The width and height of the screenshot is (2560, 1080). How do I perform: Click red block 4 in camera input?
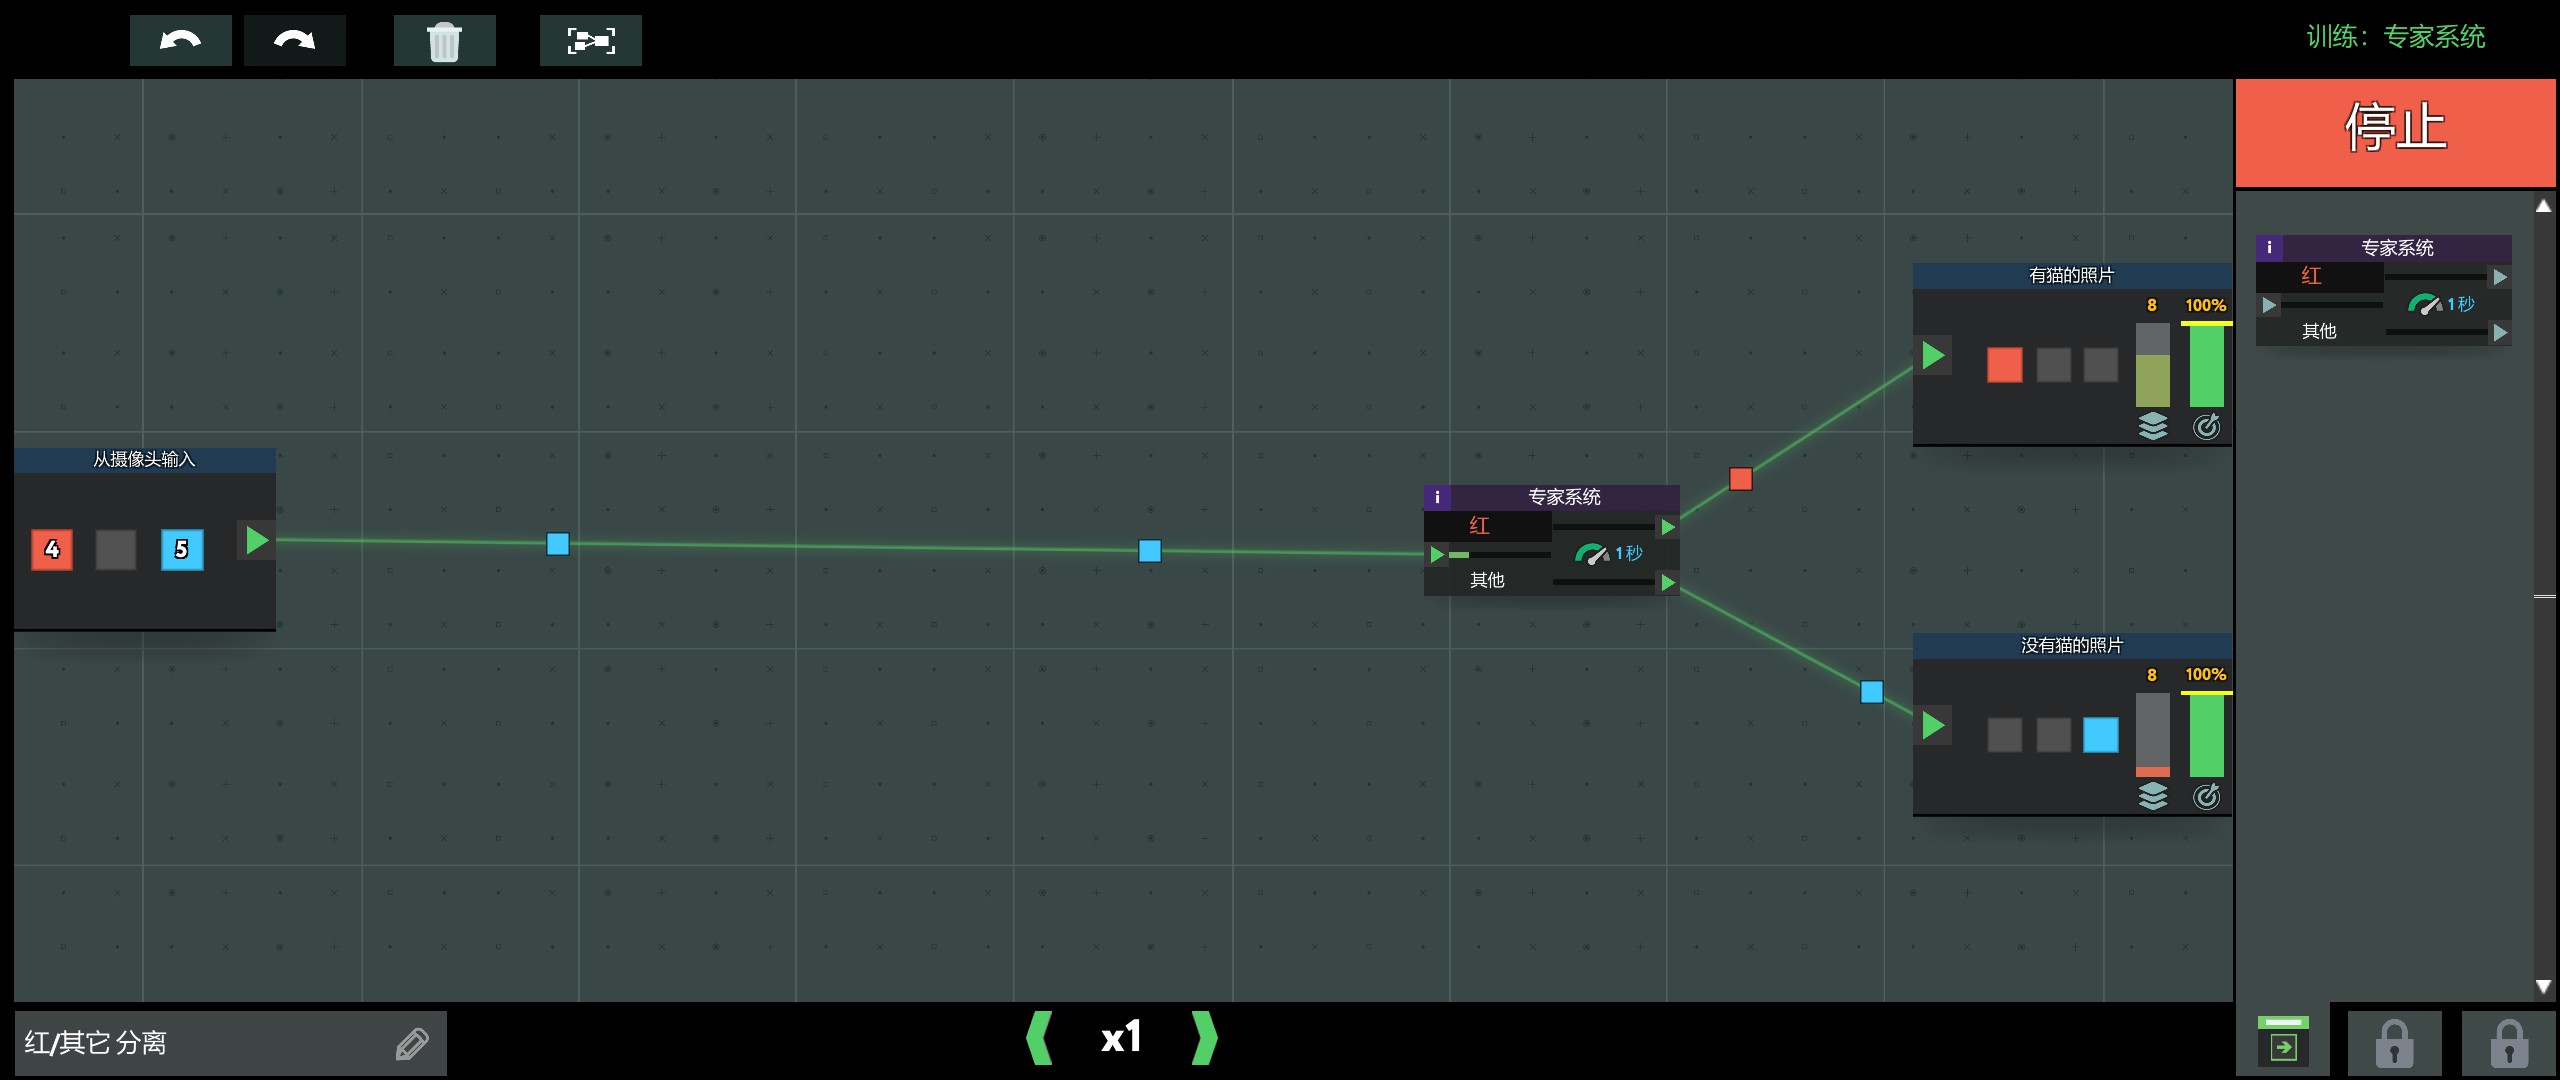[x=52, y=549]
